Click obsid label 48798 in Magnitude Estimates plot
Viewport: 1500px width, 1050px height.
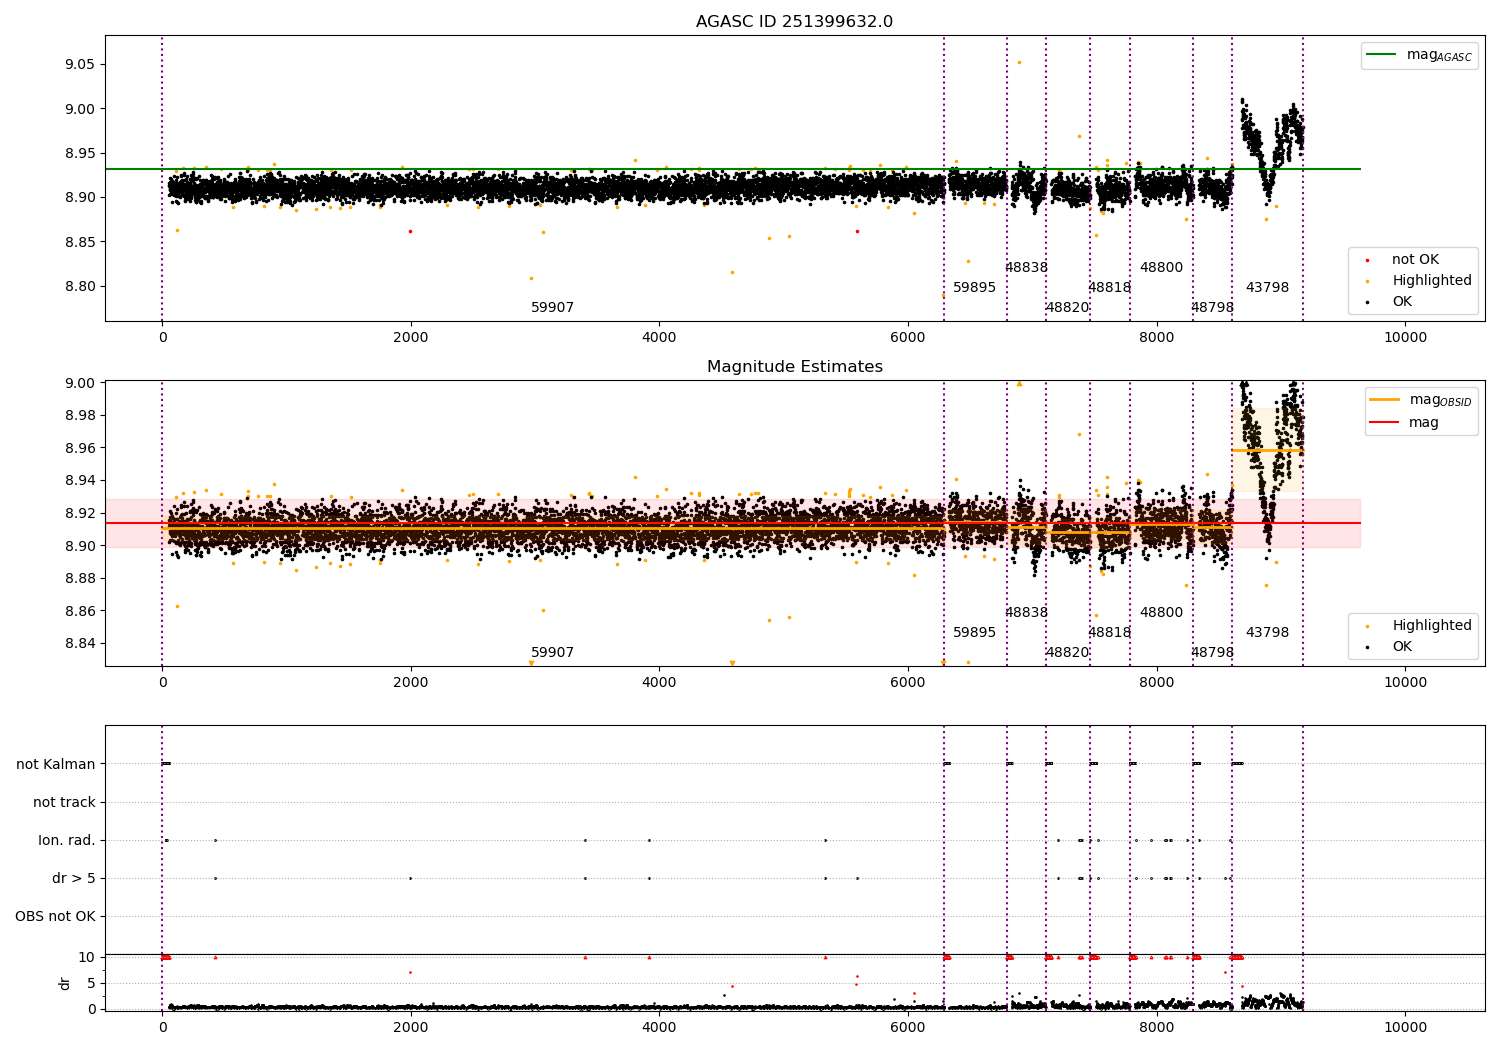pos(1212,653)
